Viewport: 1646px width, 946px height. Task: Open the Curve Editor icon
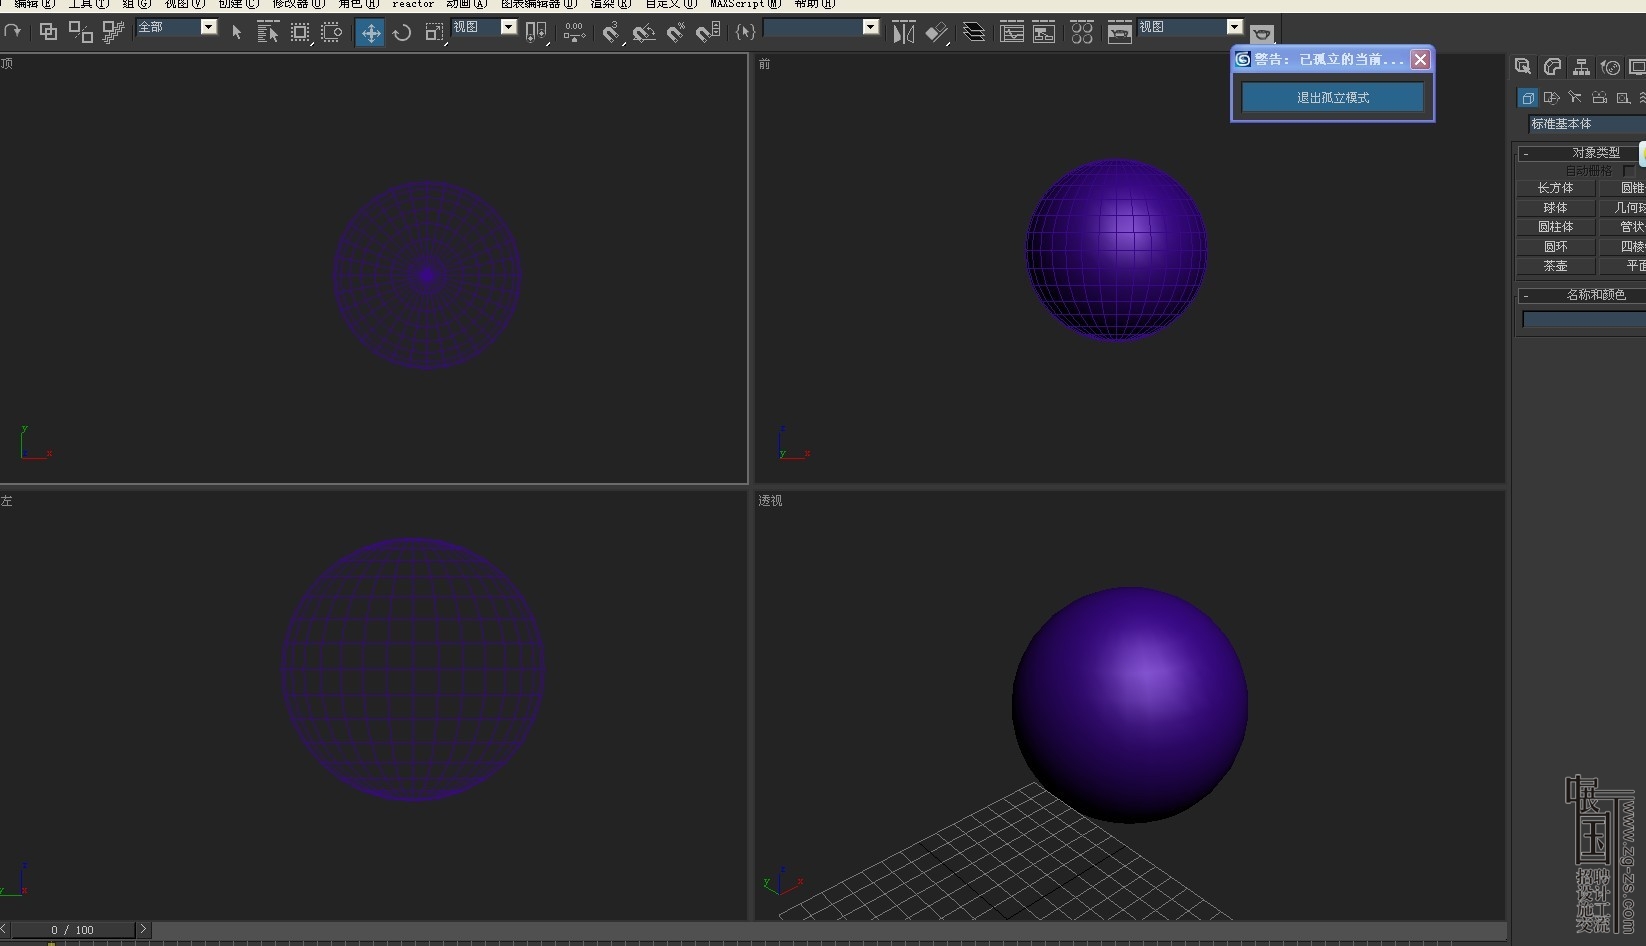pyautogui.click(x=1012, y=32)
